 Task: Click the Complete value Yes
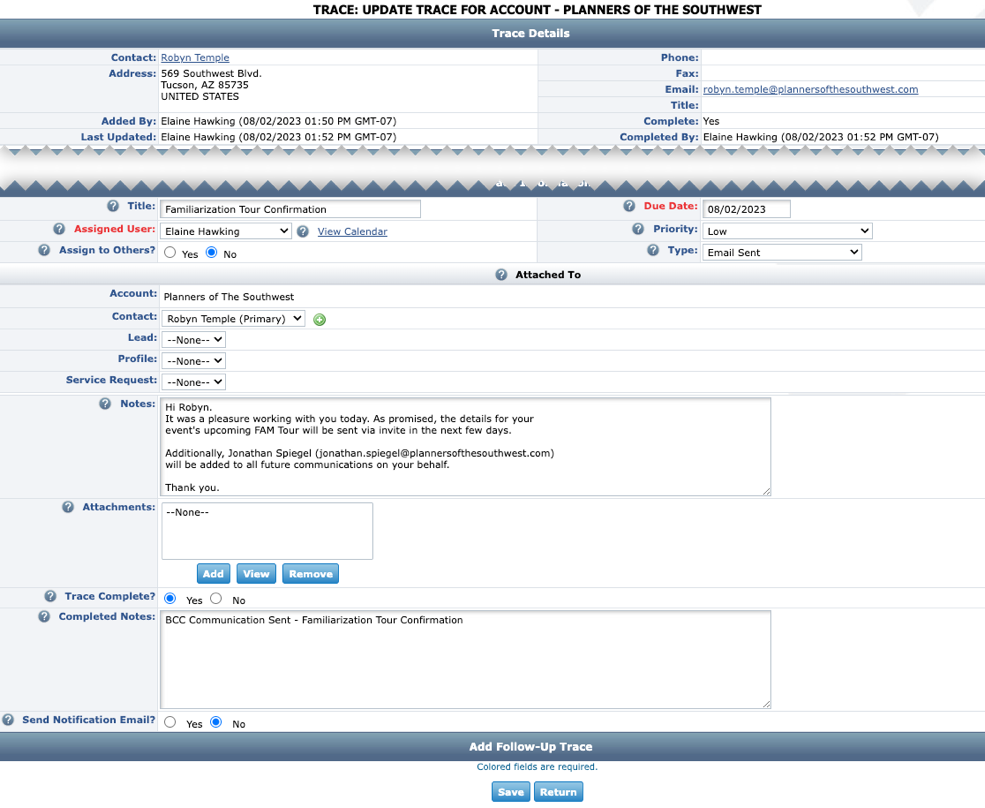click(711, 121)
